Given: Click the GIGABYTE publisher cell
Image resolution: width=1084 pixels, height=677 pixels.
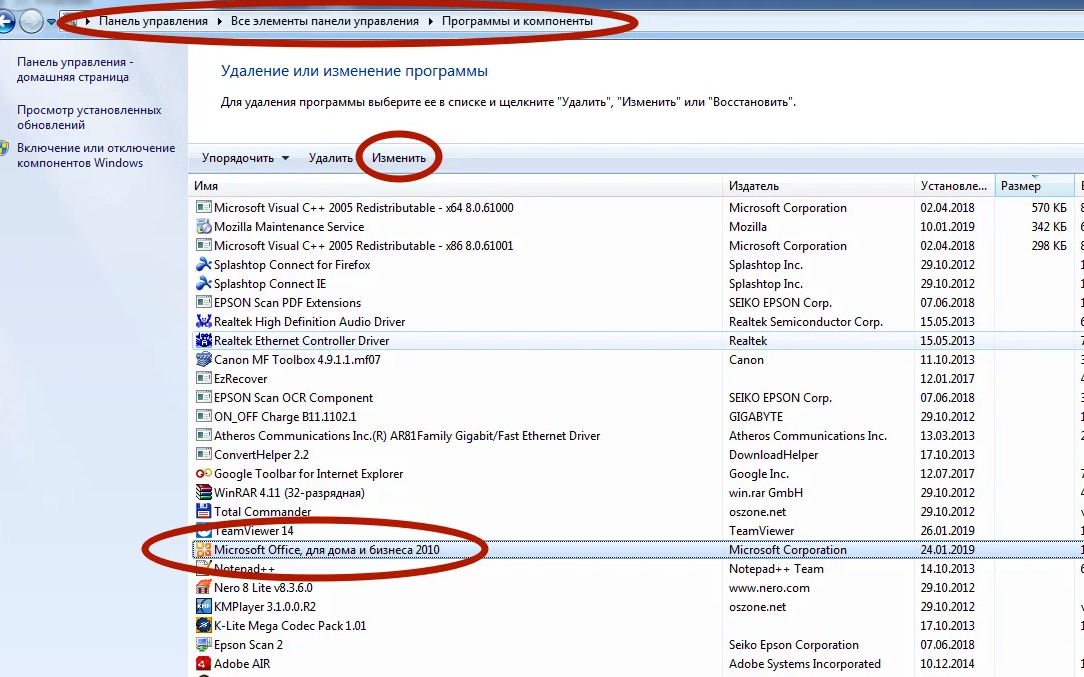Looking at the screenshot, I should (756, 416).
